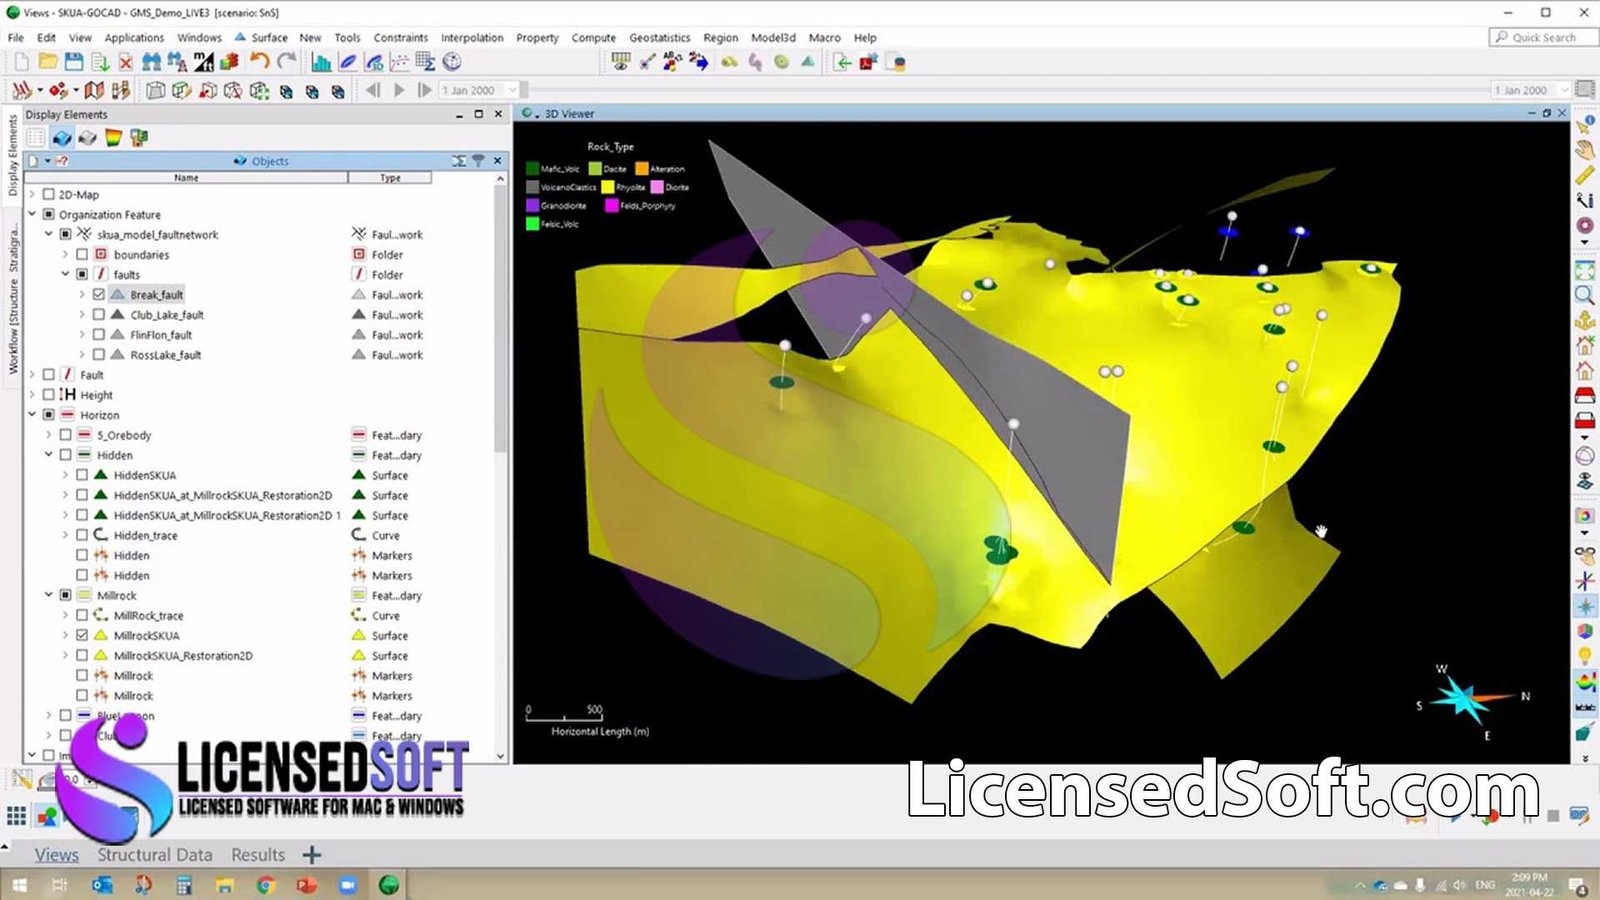This screenshot has height=900, width=1600.
Task: Check the S_Orebody checkbox
Action: click(65, 435)
